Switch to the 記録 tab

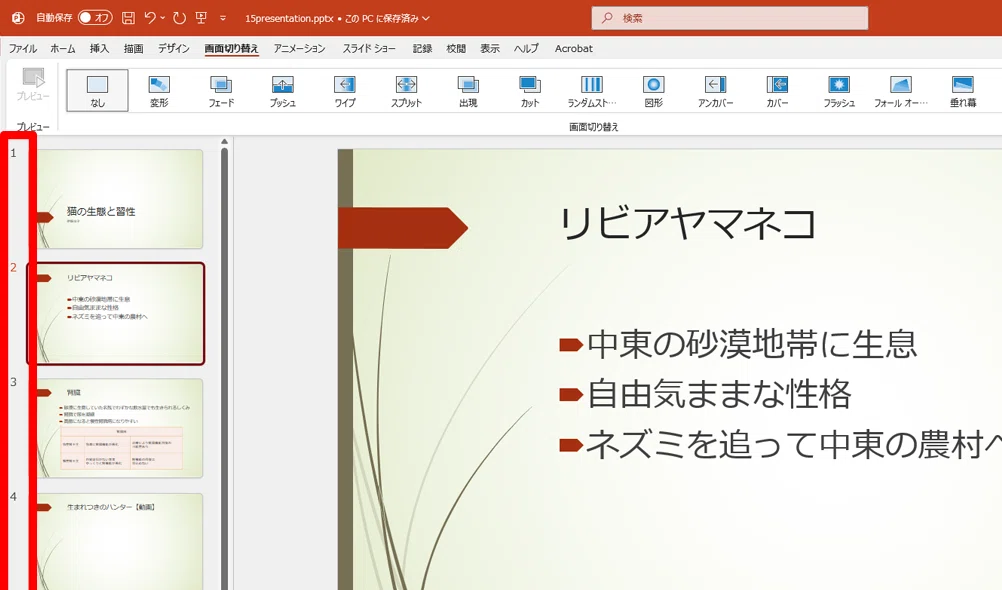pyautogui.click(x=422, y=49)
